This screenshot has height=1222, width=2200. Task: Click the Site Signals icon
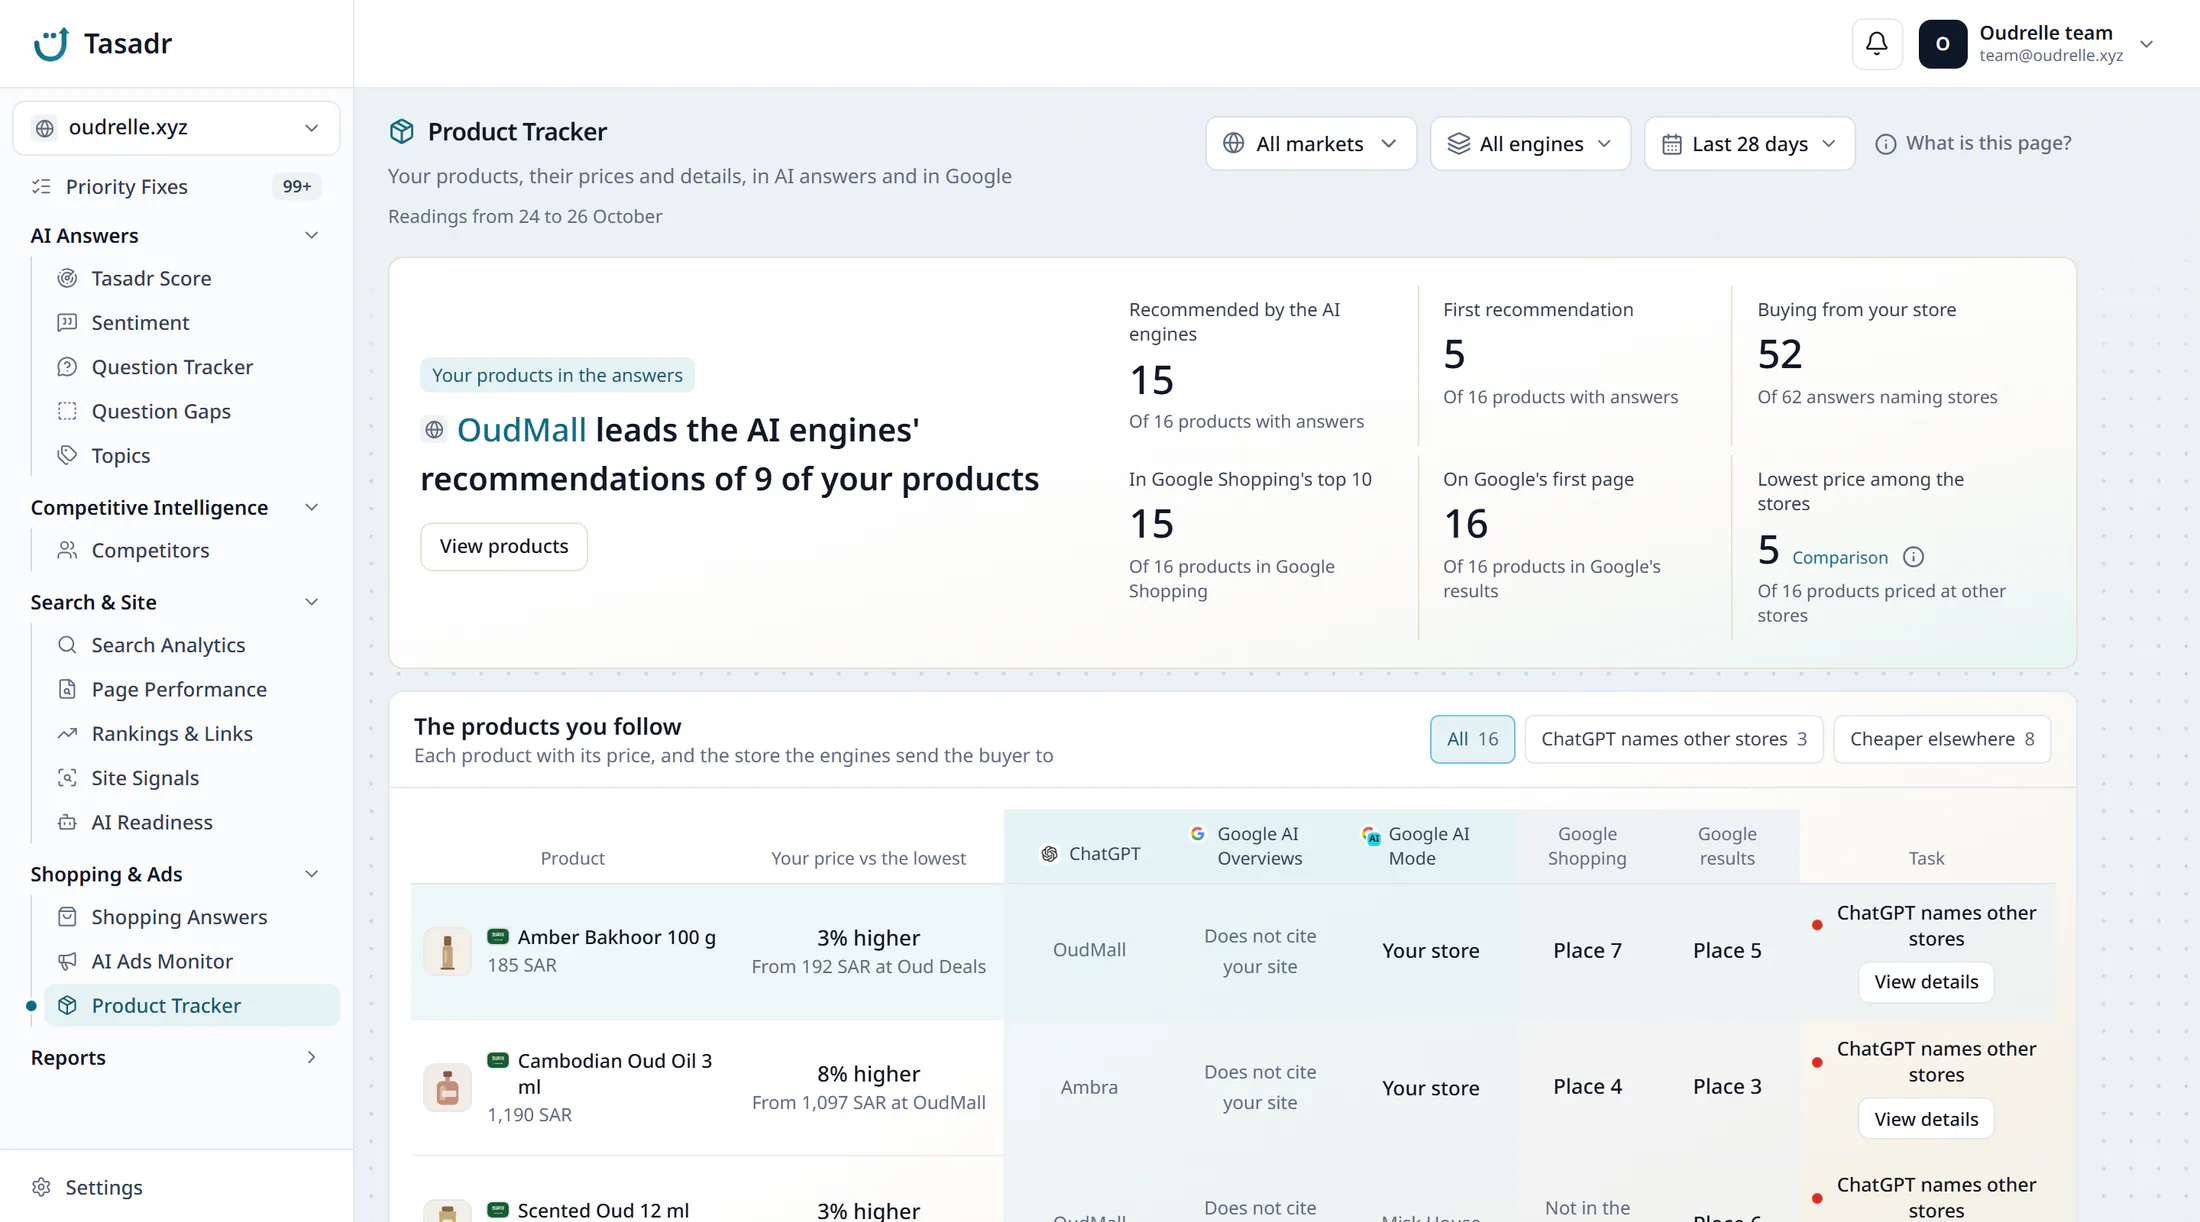pyautogui.click(x=67, y=778)
